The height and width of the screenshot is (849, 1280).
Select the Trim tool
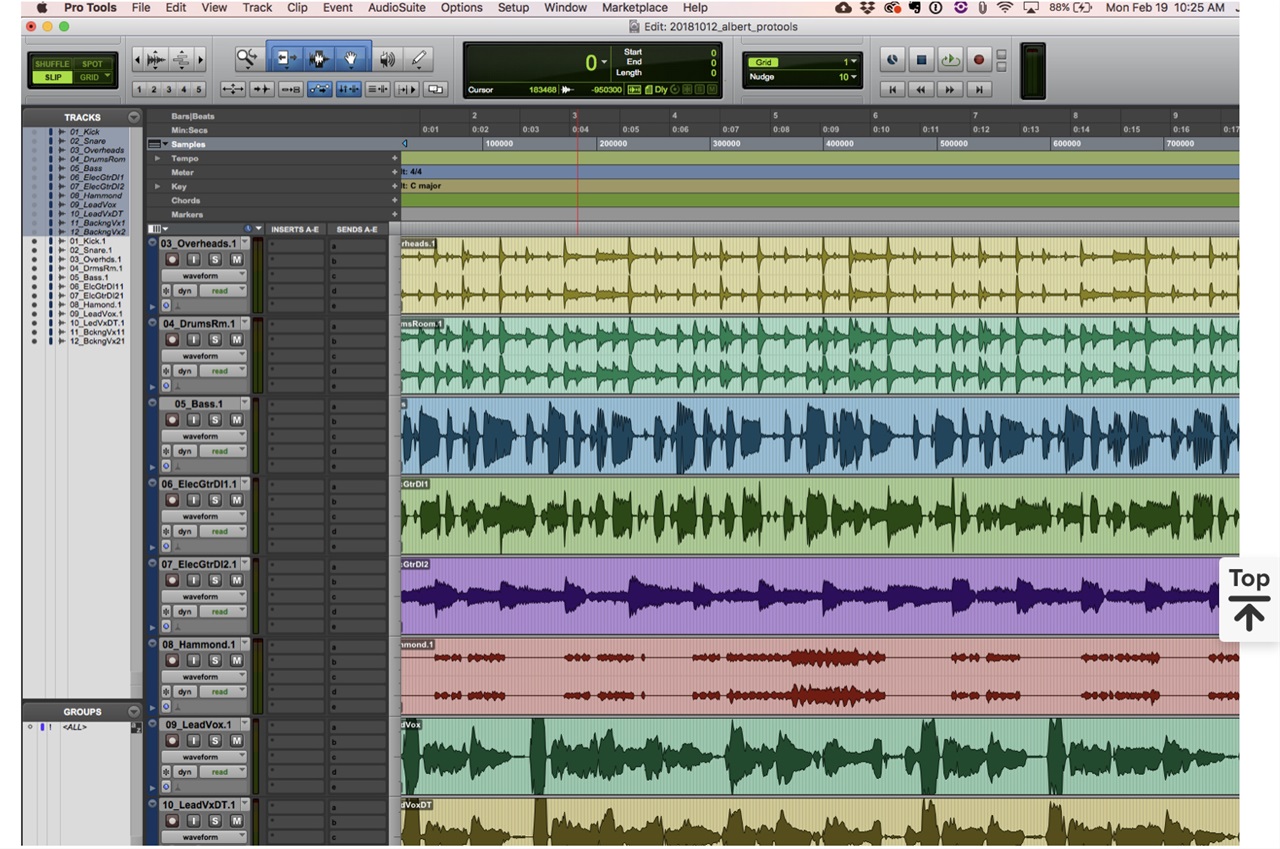click(286, 59)
